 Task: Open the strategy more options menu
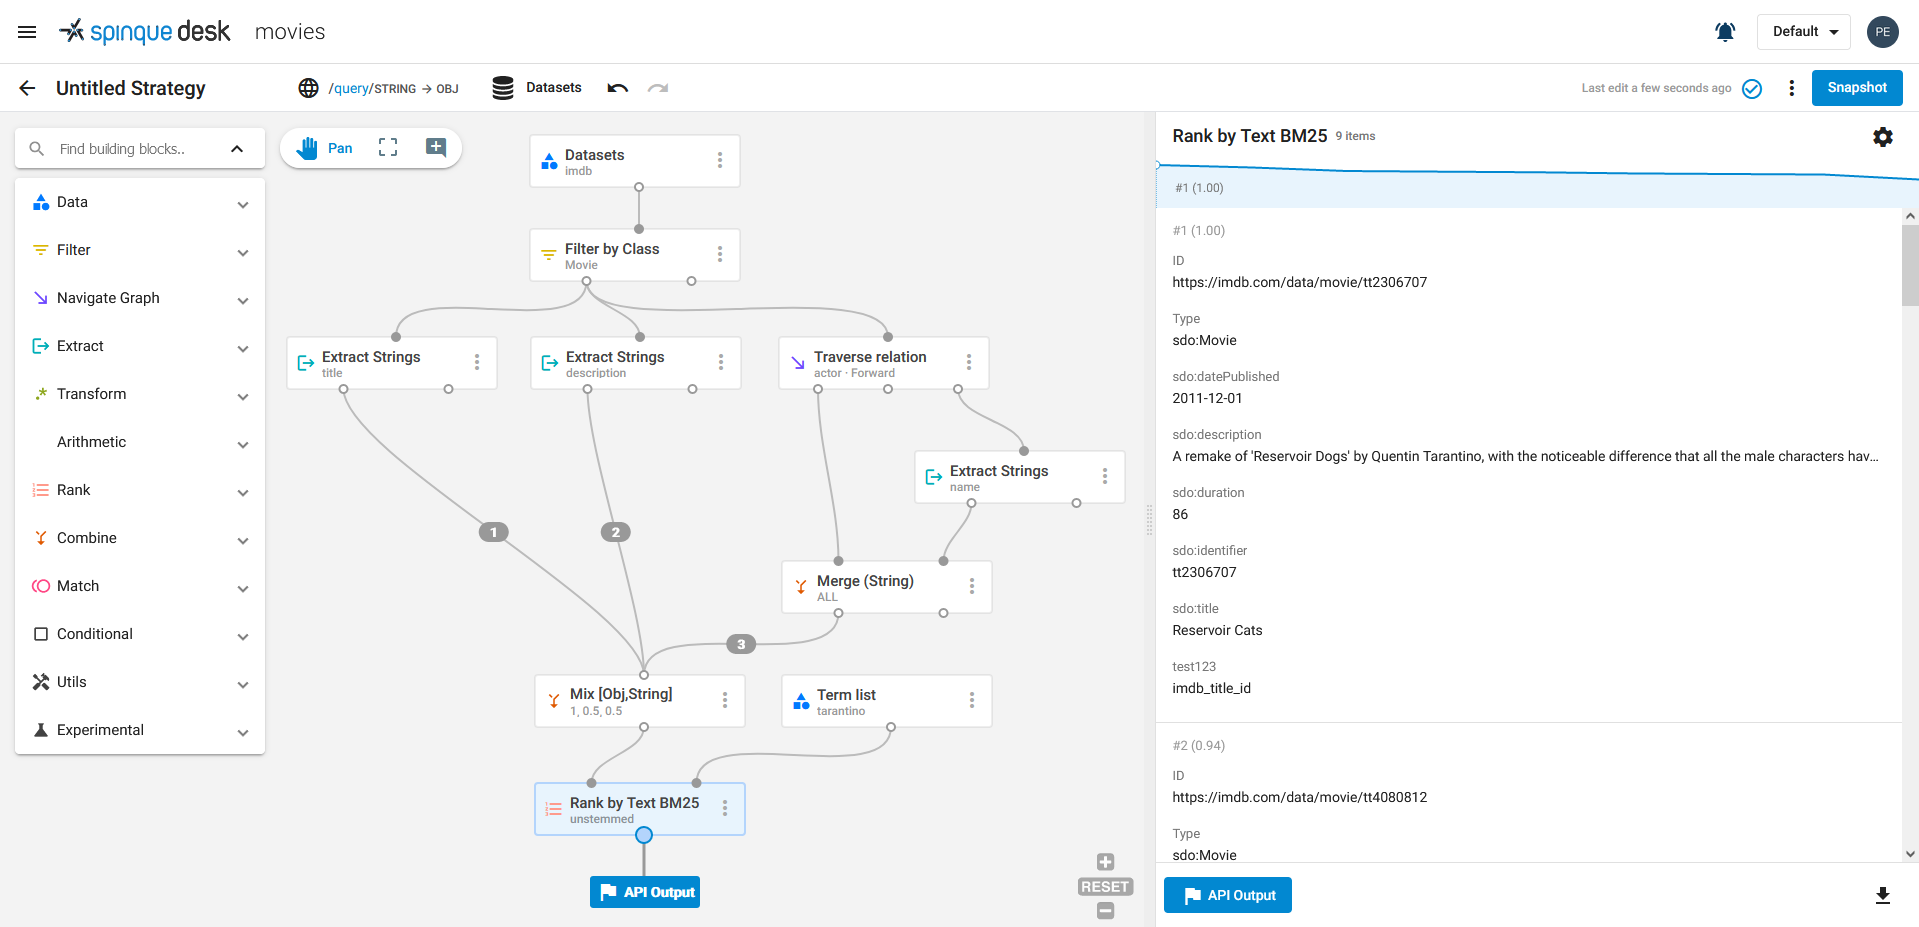(1791, 88)
